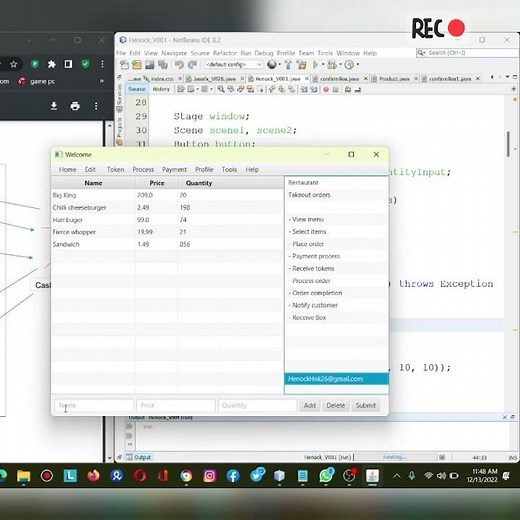The width and height of the screenshot is (520, 520).
Task: Click the Add button
Action: coord(309,405)
